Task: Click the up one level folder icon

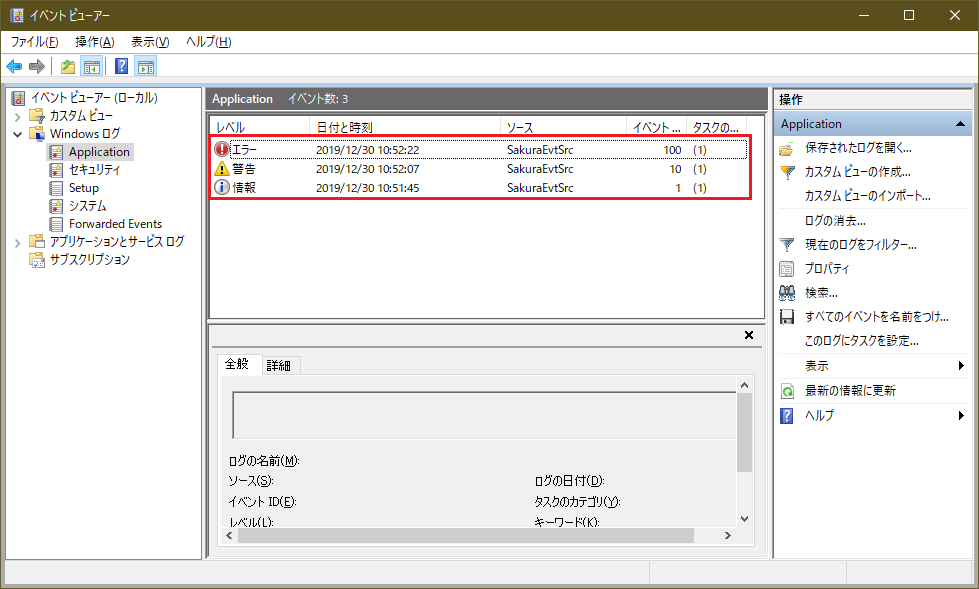Action: [x=68, y=67]
